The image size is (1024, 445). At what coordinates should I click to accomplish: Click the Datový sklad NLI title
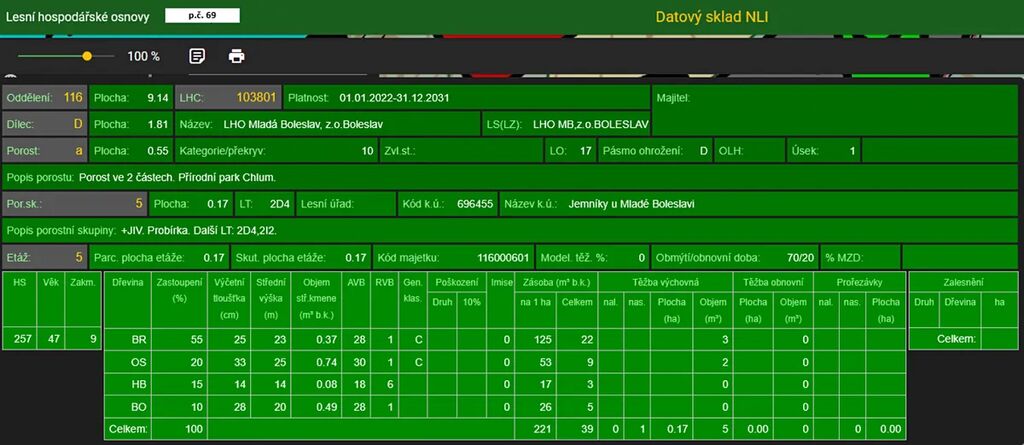712,17
